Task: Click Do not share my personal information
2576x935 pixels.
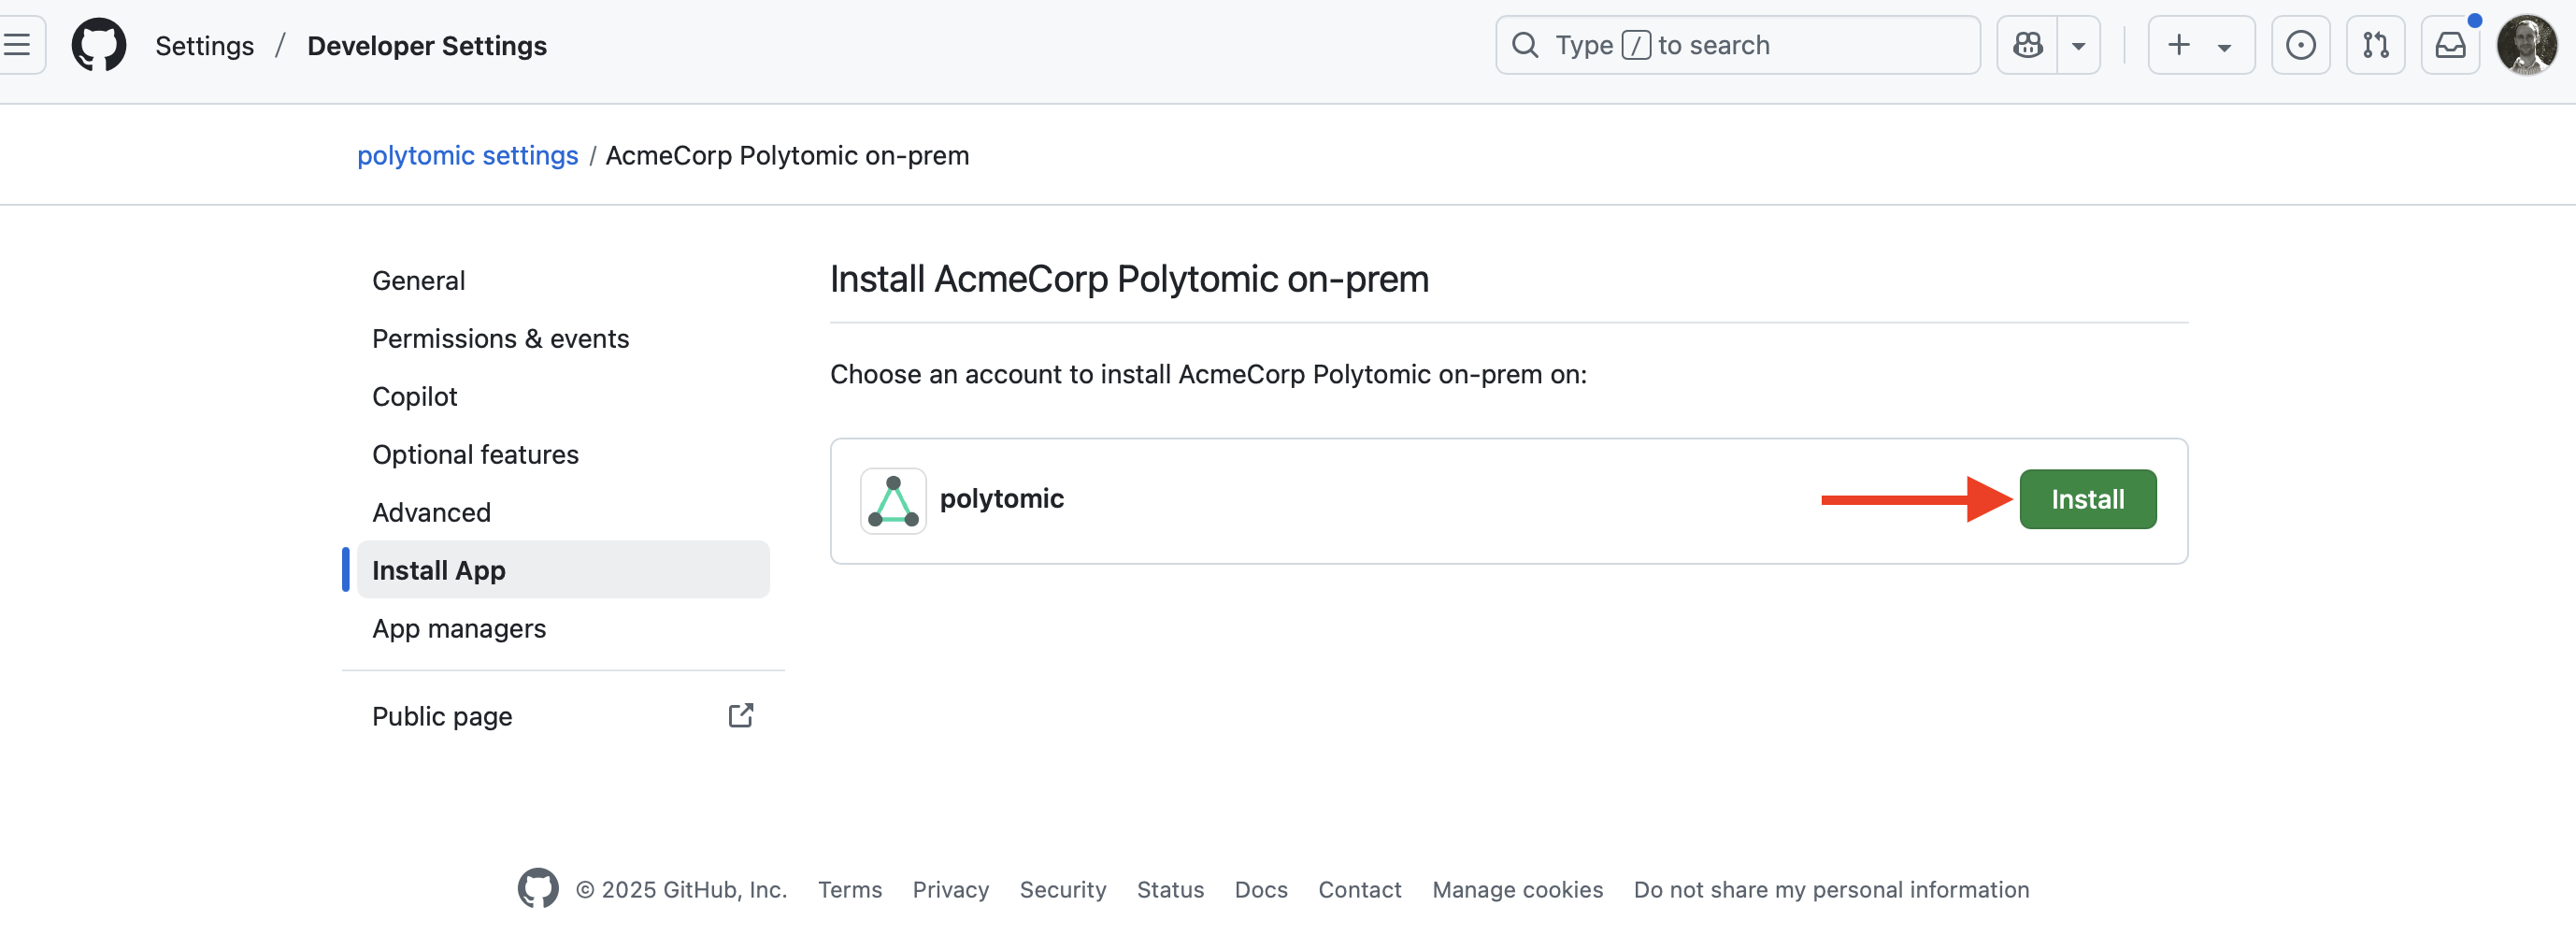Action: click(1831, 890)
